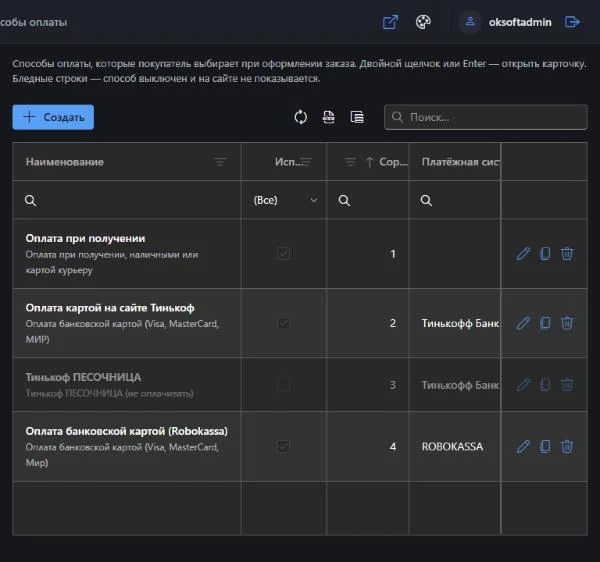
Task: Export the grid to Excel
Action: point(329,117)
